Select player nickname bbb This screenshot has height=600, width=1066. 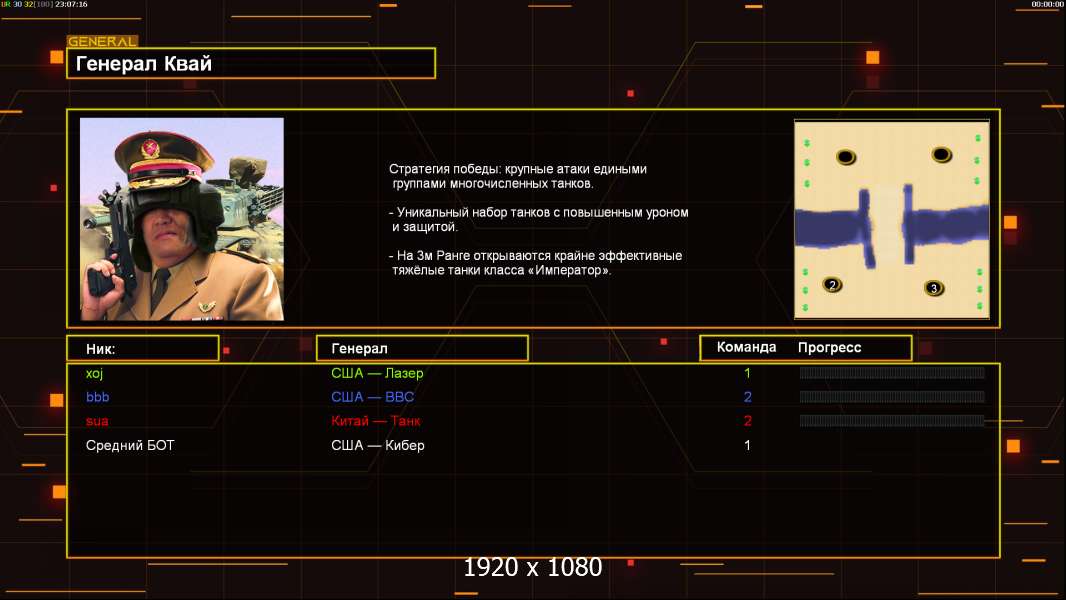click(x=98, y=397)
